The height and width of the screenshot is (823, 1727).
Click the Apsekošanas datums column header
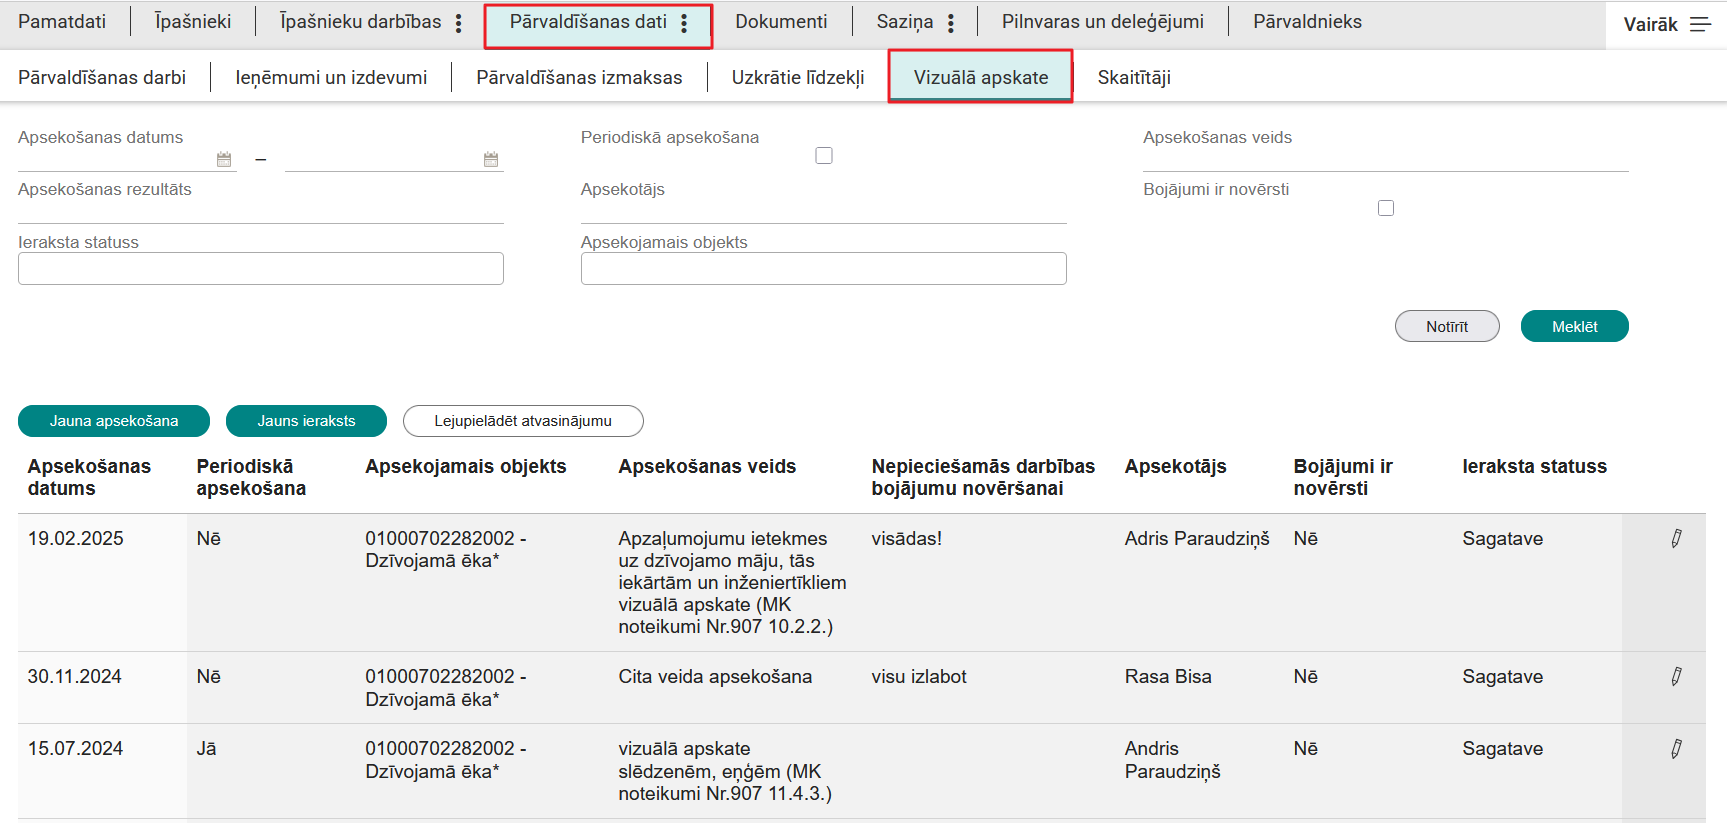[x=89, y=477]
